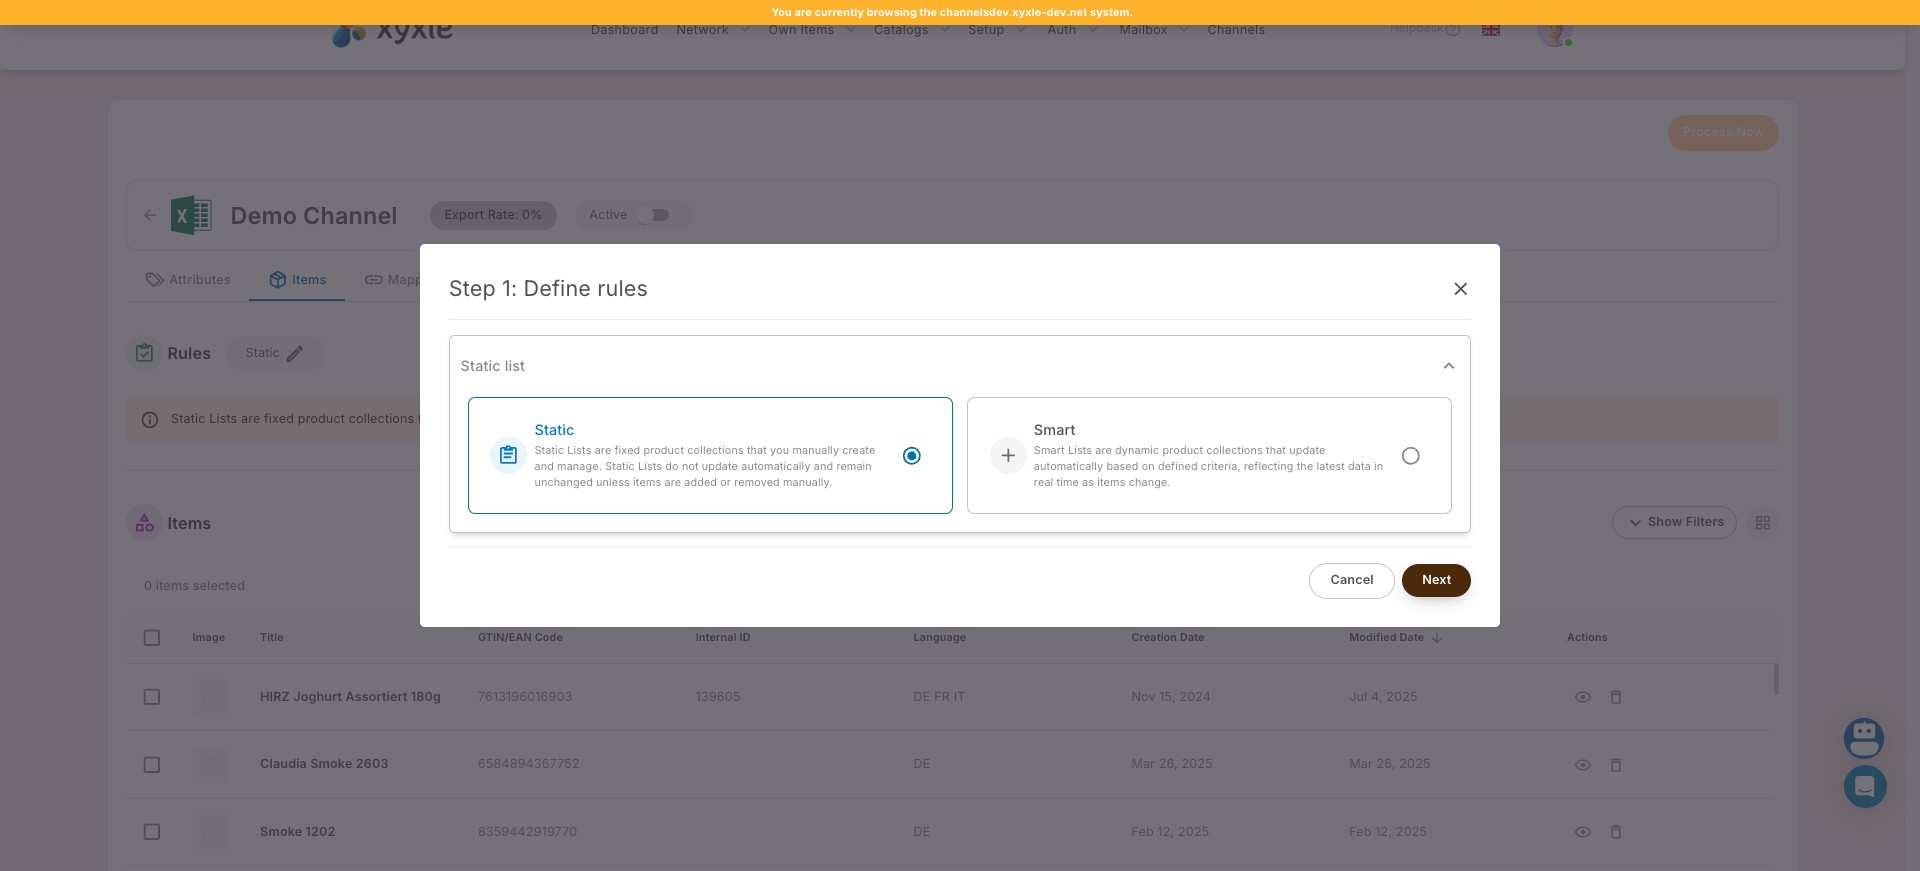Screen dimensions: 1920x871
Task: Select the Smart list radio option
Action: (x=1410, y=456)
